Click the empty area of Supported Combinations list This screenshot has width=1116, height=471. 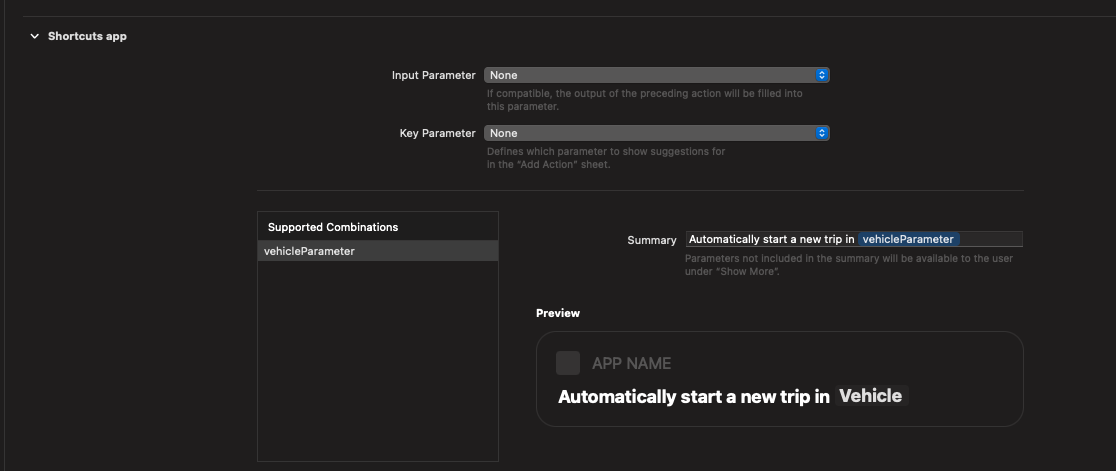pyautogui.click(x=378, y=361)
